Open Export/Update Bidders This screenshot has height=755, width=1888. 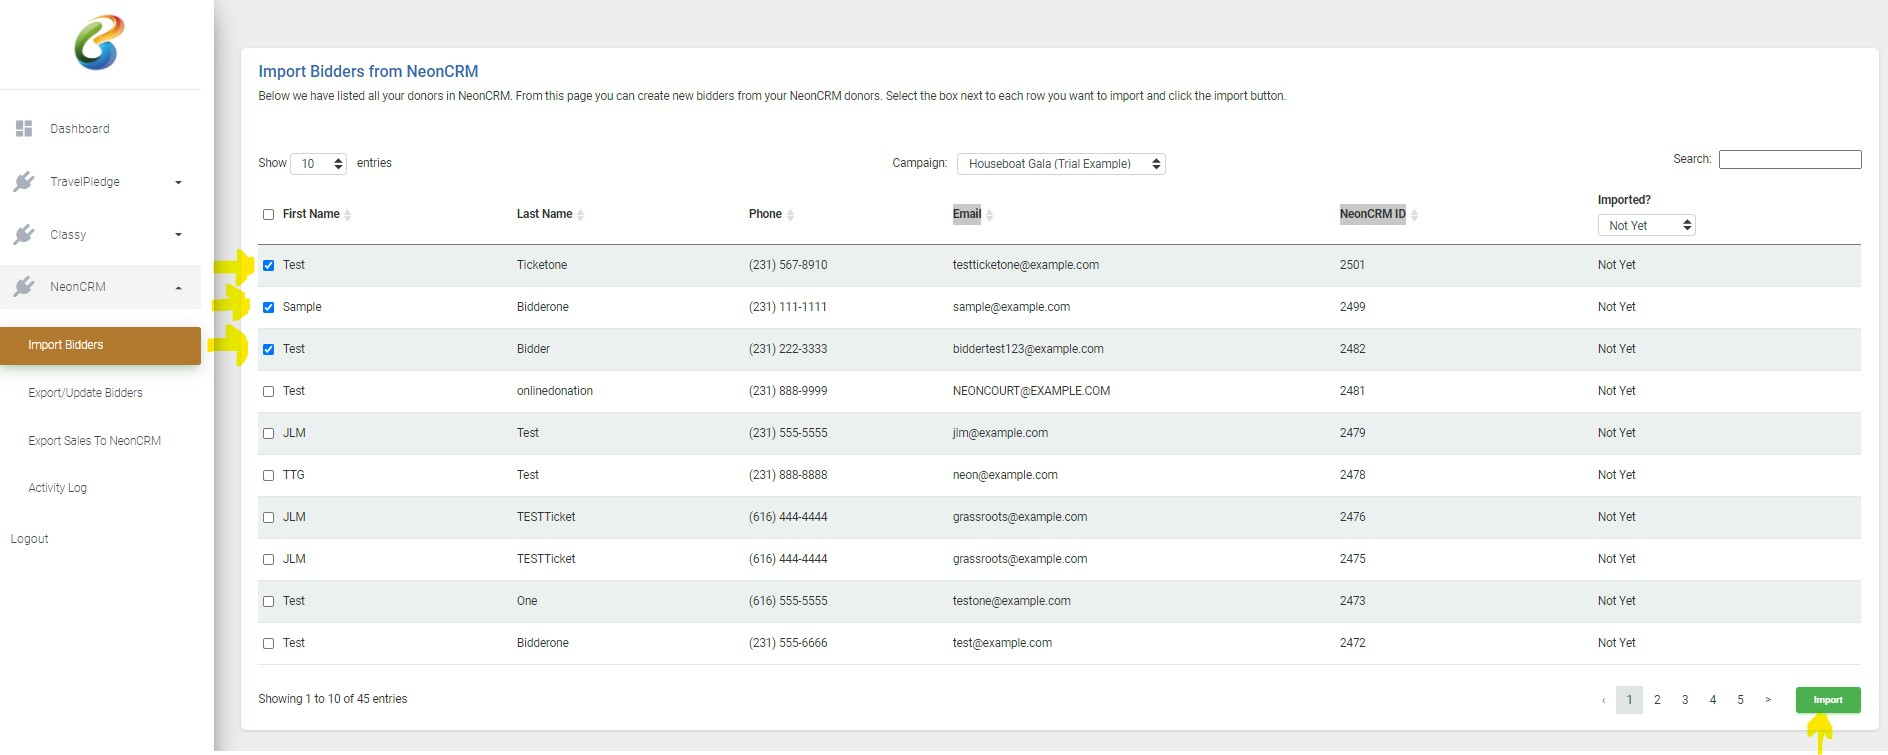[85, 393]
